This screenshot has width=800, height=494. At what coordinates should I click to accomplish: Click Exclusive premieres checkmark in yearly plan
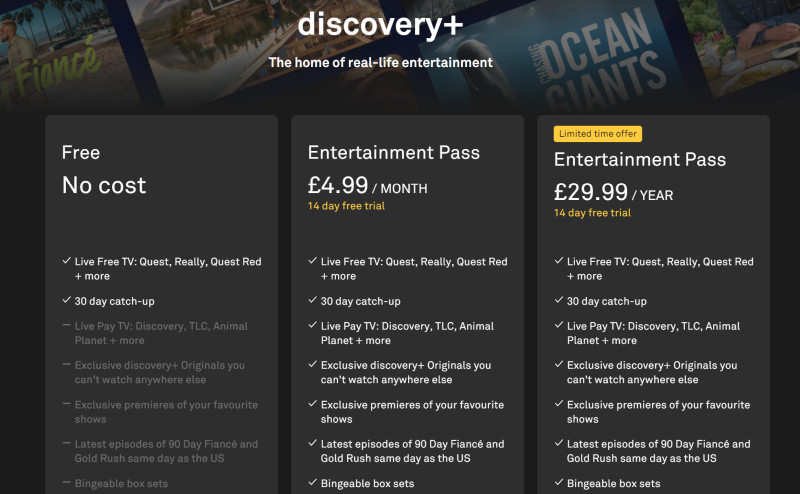pyautogui.click(x=559, y=404)
